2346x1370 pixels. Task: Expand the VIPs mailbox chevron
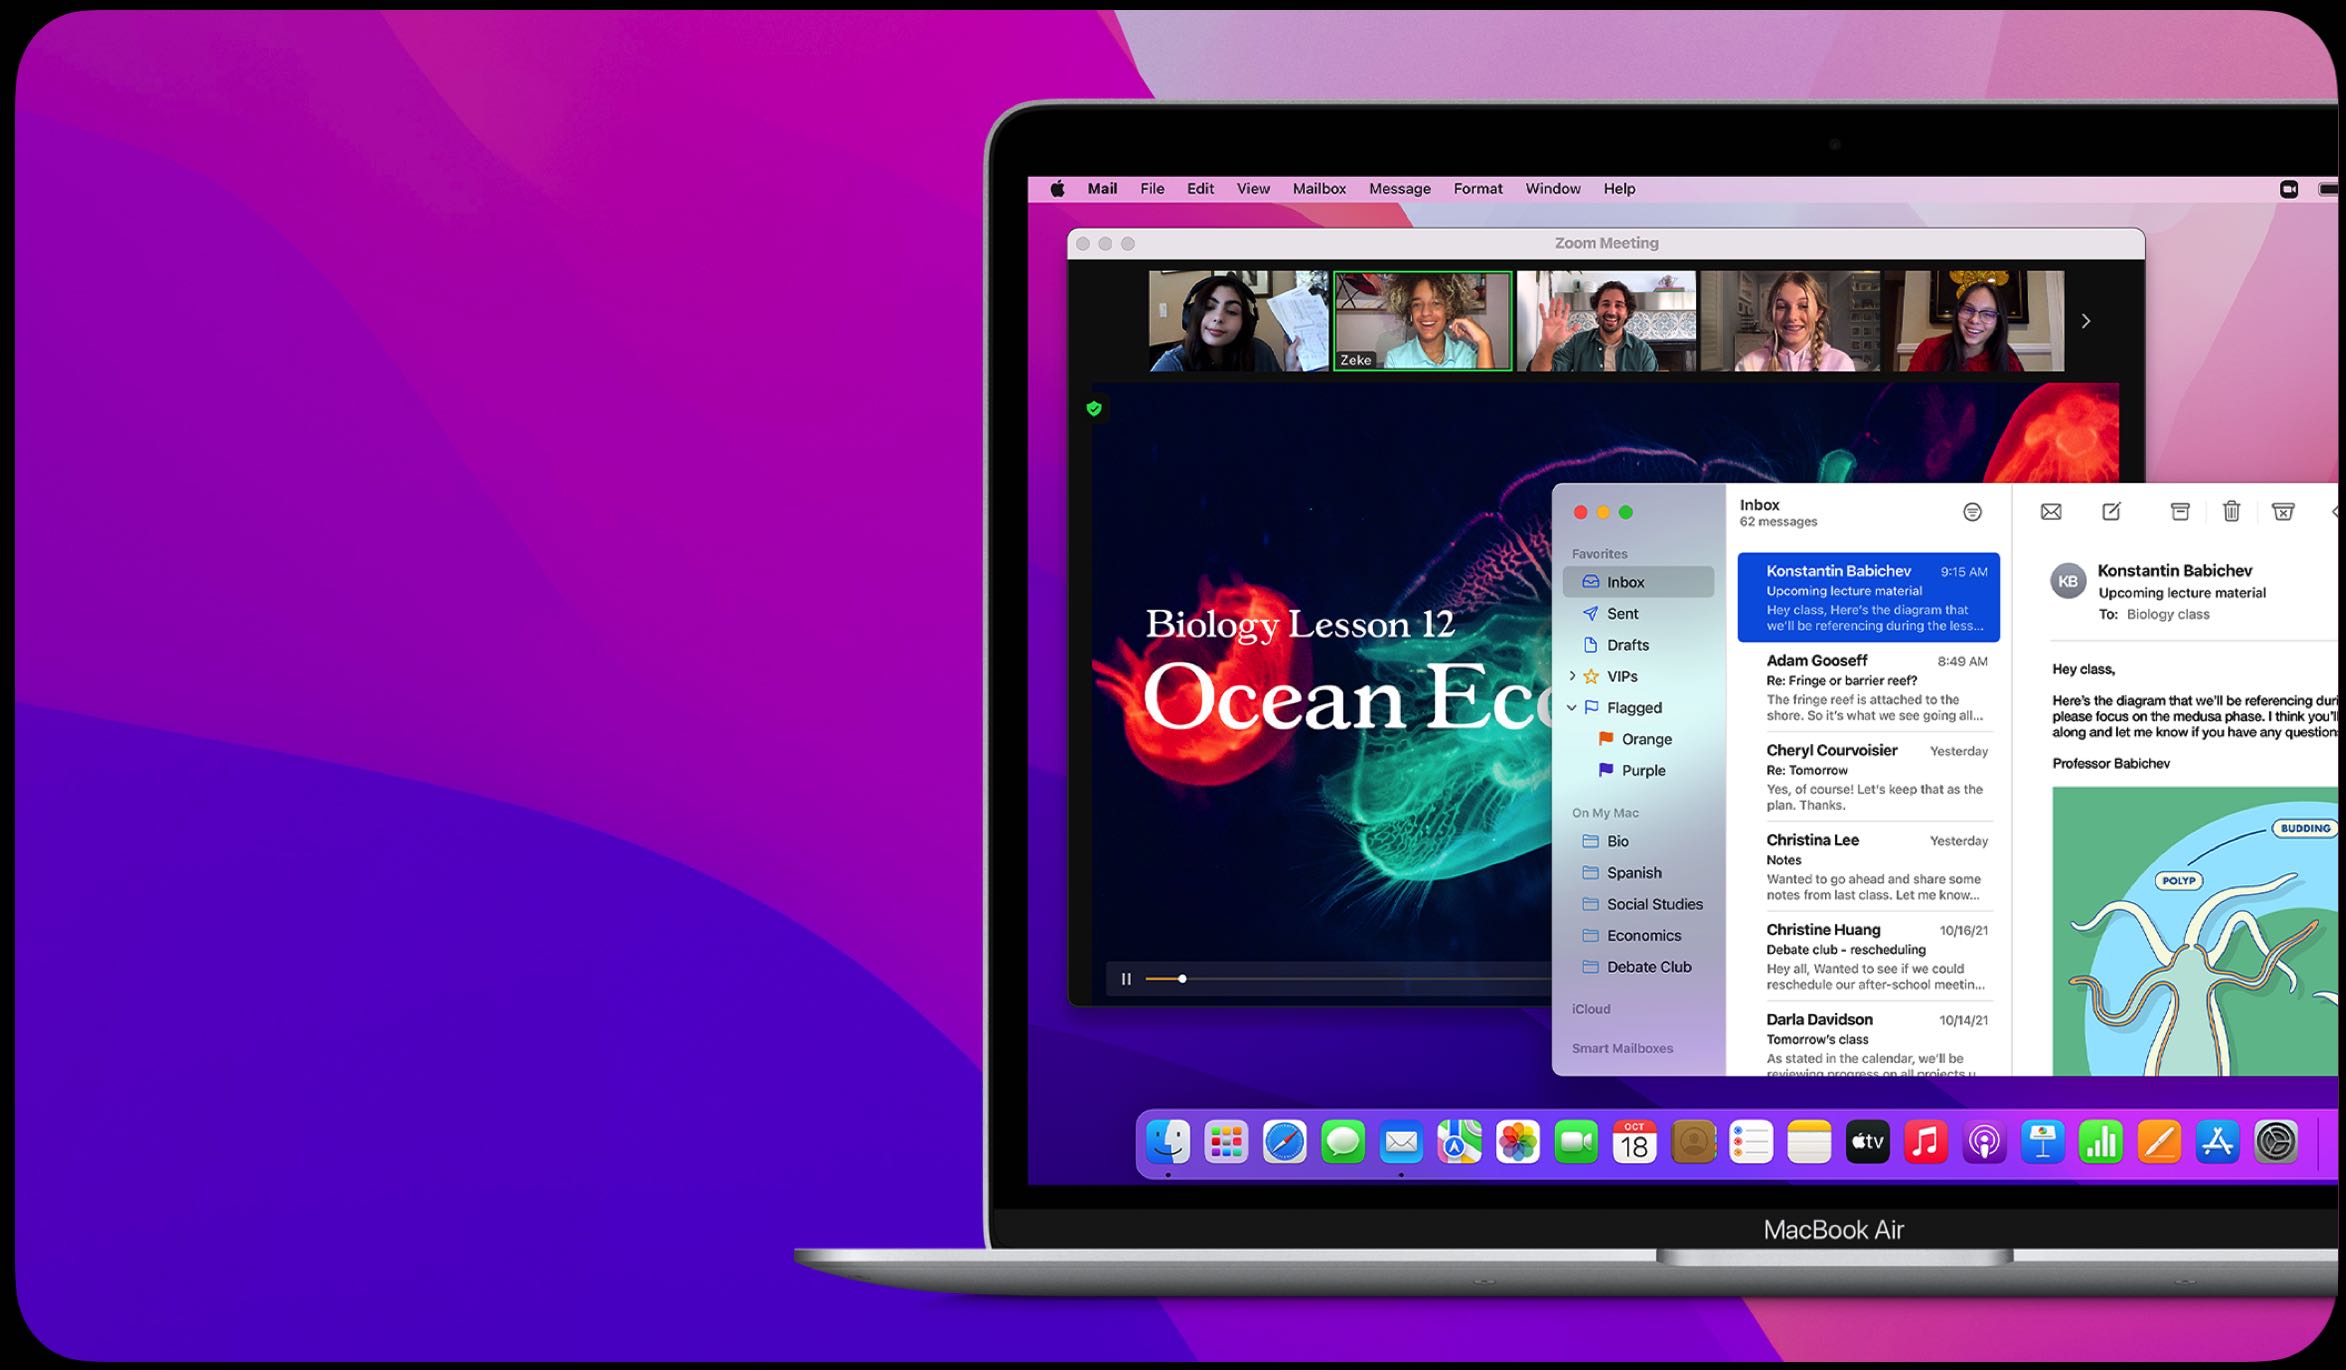pyautogui.click(x=1572, y=676)
